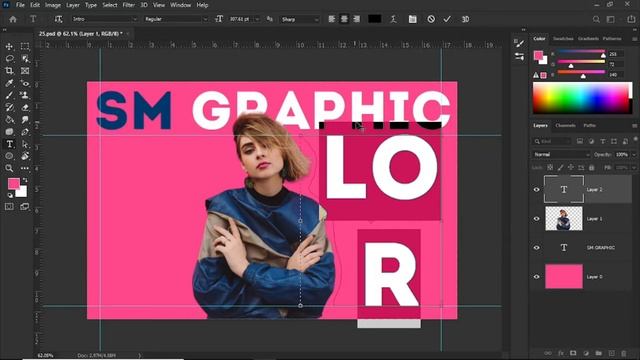Align text left
The height and width of the screenshot is (360, 640).
click(332, 19)
